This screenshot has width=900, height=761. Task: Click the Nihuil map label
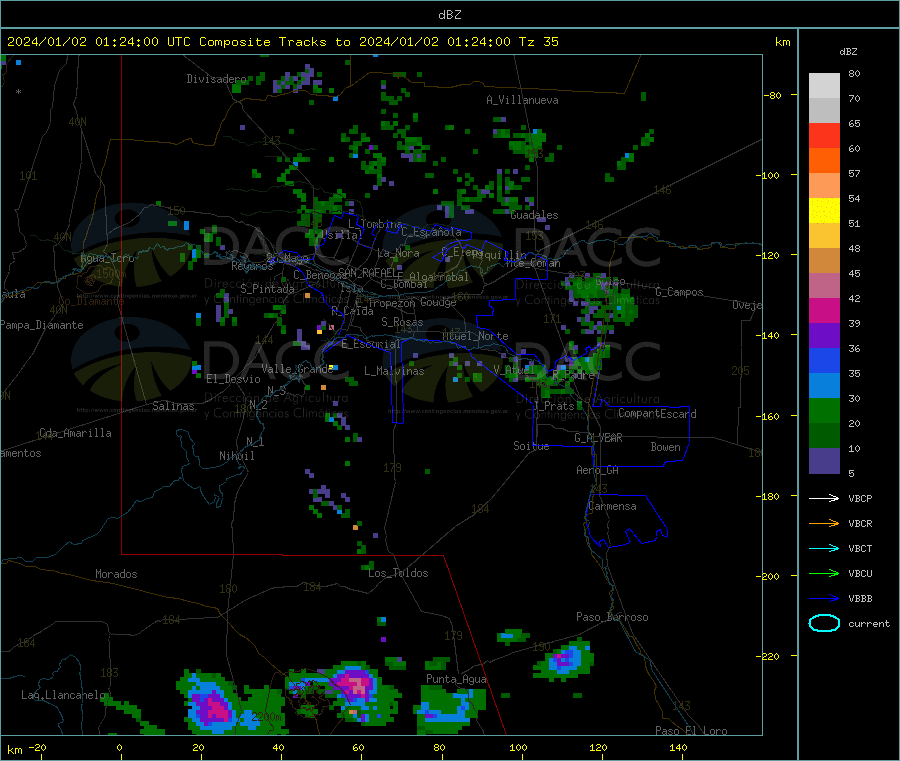[x=236, y=456]
